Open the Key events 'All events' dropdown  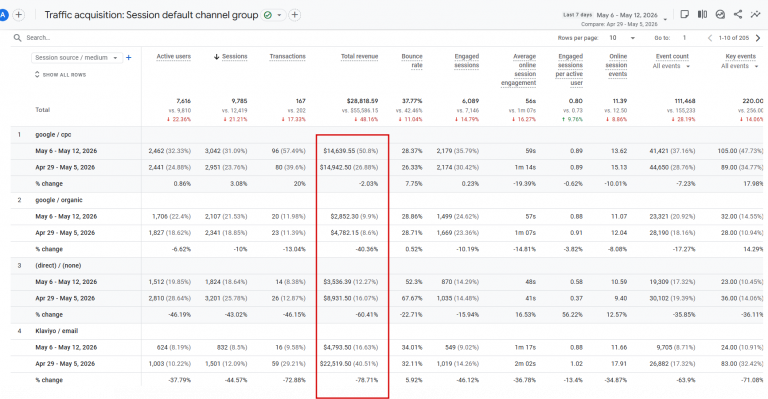click(x=739, y=66)
